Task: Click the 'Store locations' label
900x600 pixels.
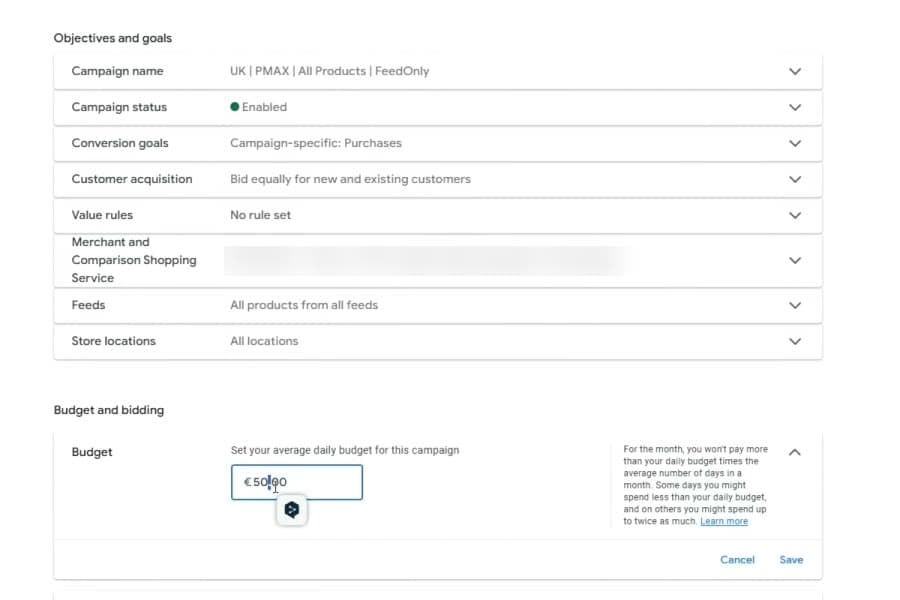Action: point(114,341)
